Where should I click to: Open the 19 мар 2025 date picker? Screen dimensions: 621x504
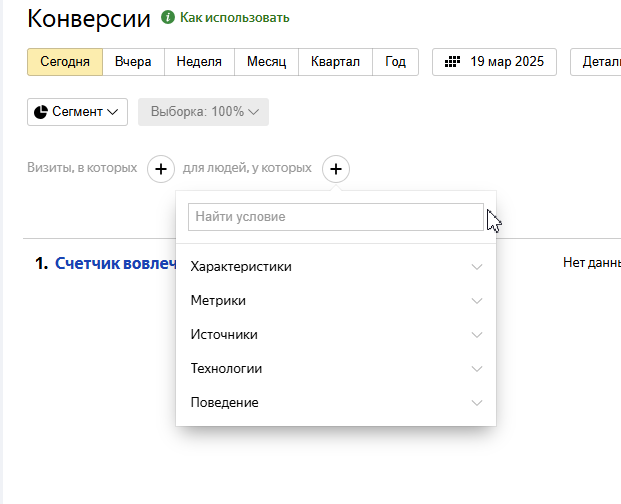[x=494, y=62]
